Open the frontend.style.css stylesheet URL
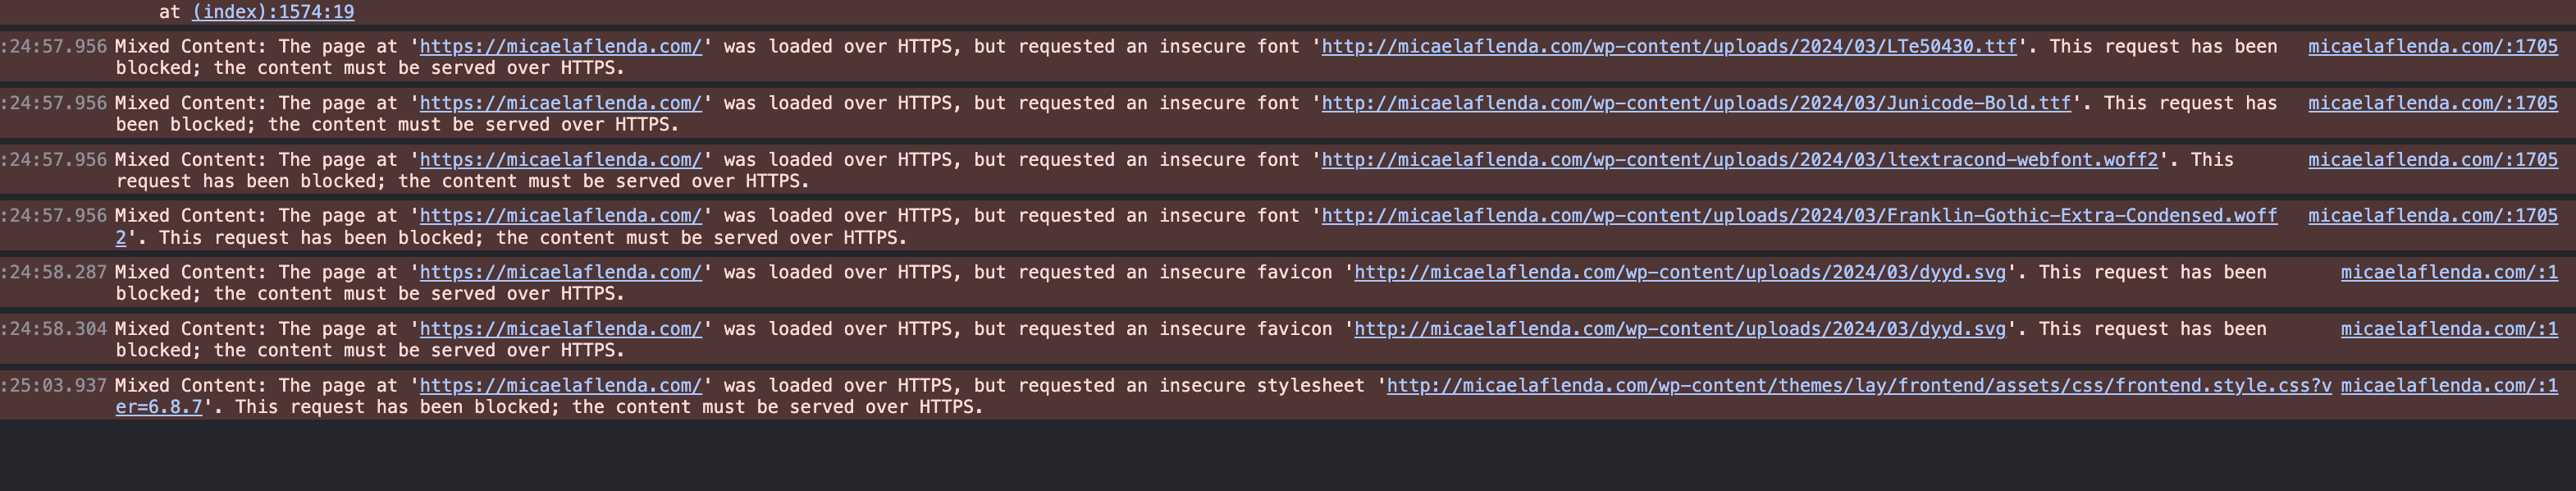Screen dimensions: 2576x491 tap(1859, 386)
